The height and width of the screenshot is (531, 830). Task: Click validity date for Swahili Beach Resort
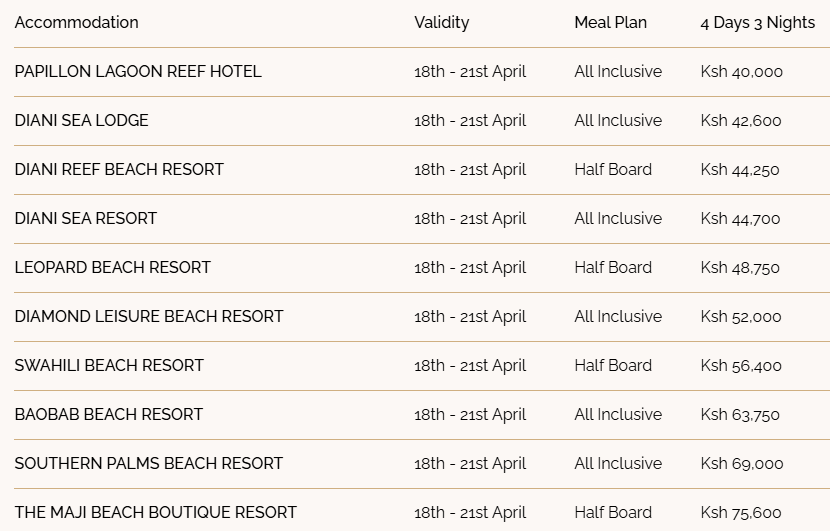coord(470,365)
